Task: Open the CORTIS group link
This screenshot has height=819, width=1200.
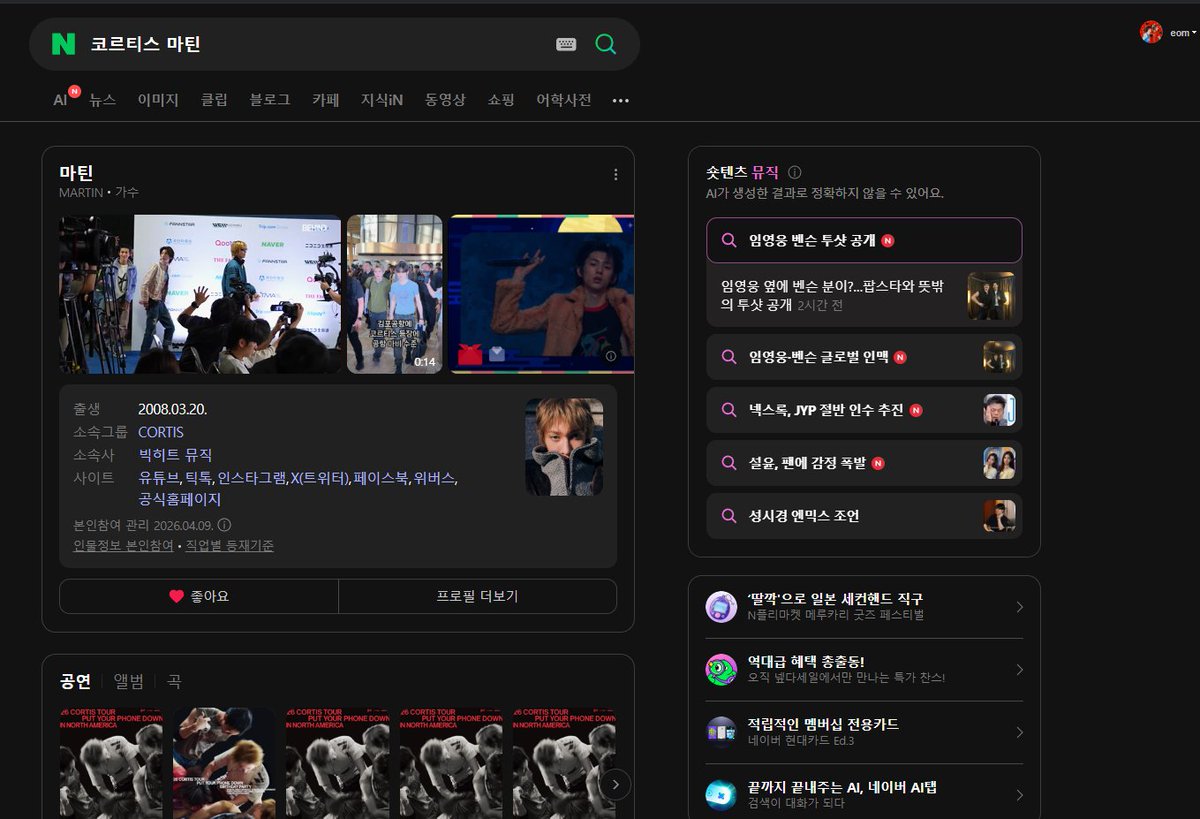Action: point(162,431)
